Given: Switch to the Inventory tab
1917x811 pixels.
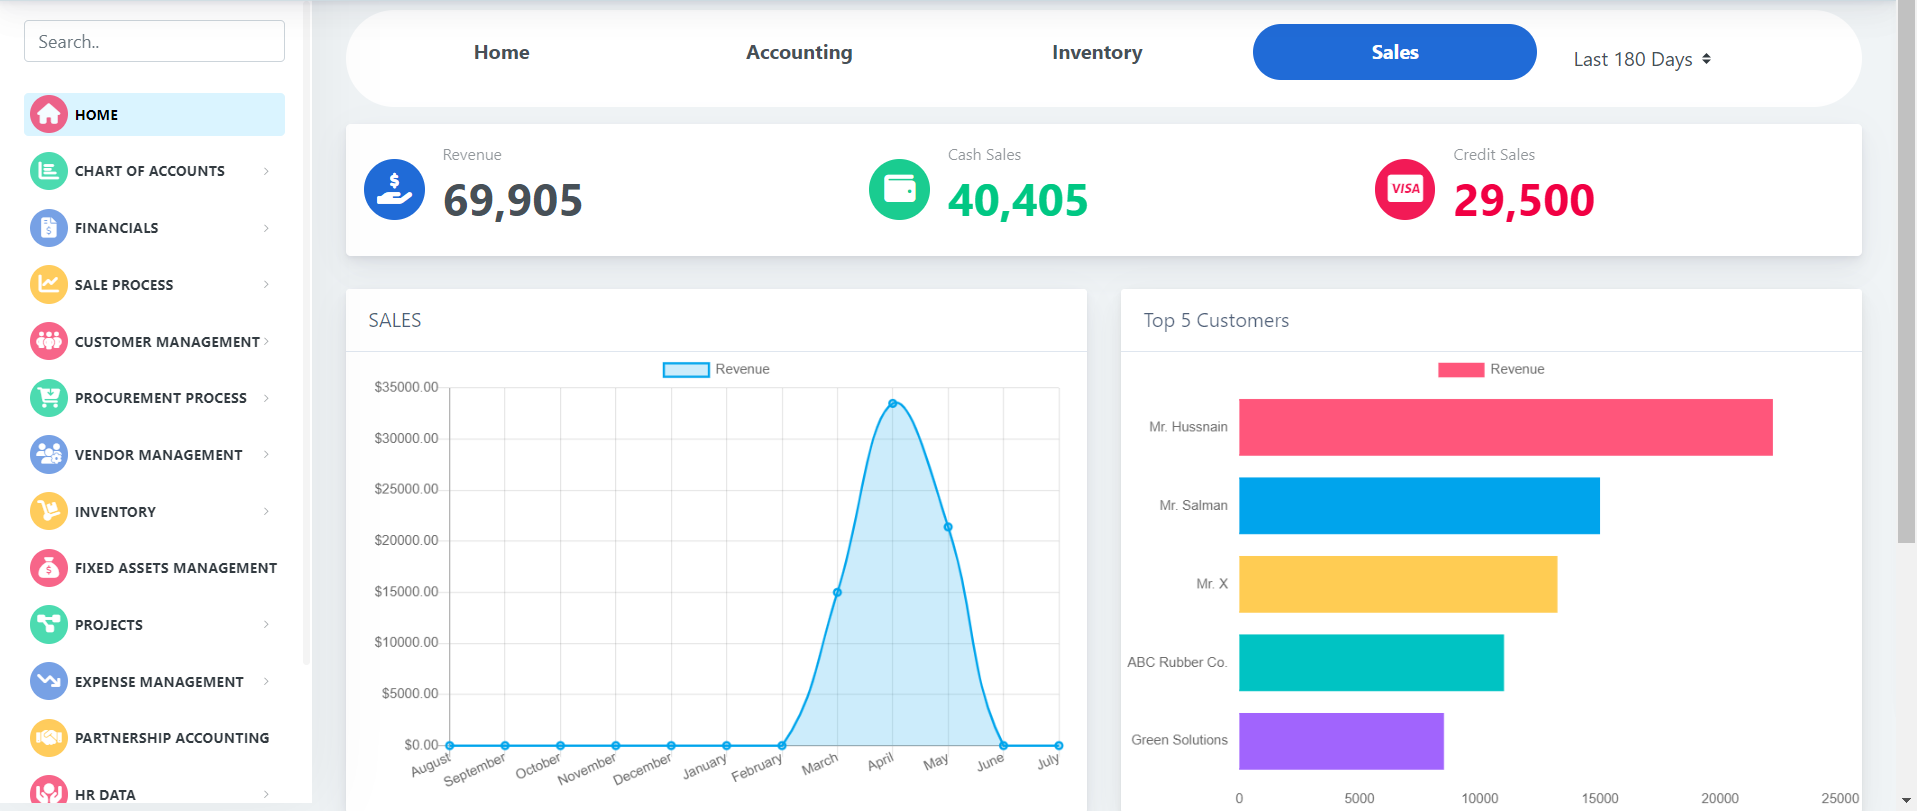Looking at the screenshot, I should (x=1096, y=53).
